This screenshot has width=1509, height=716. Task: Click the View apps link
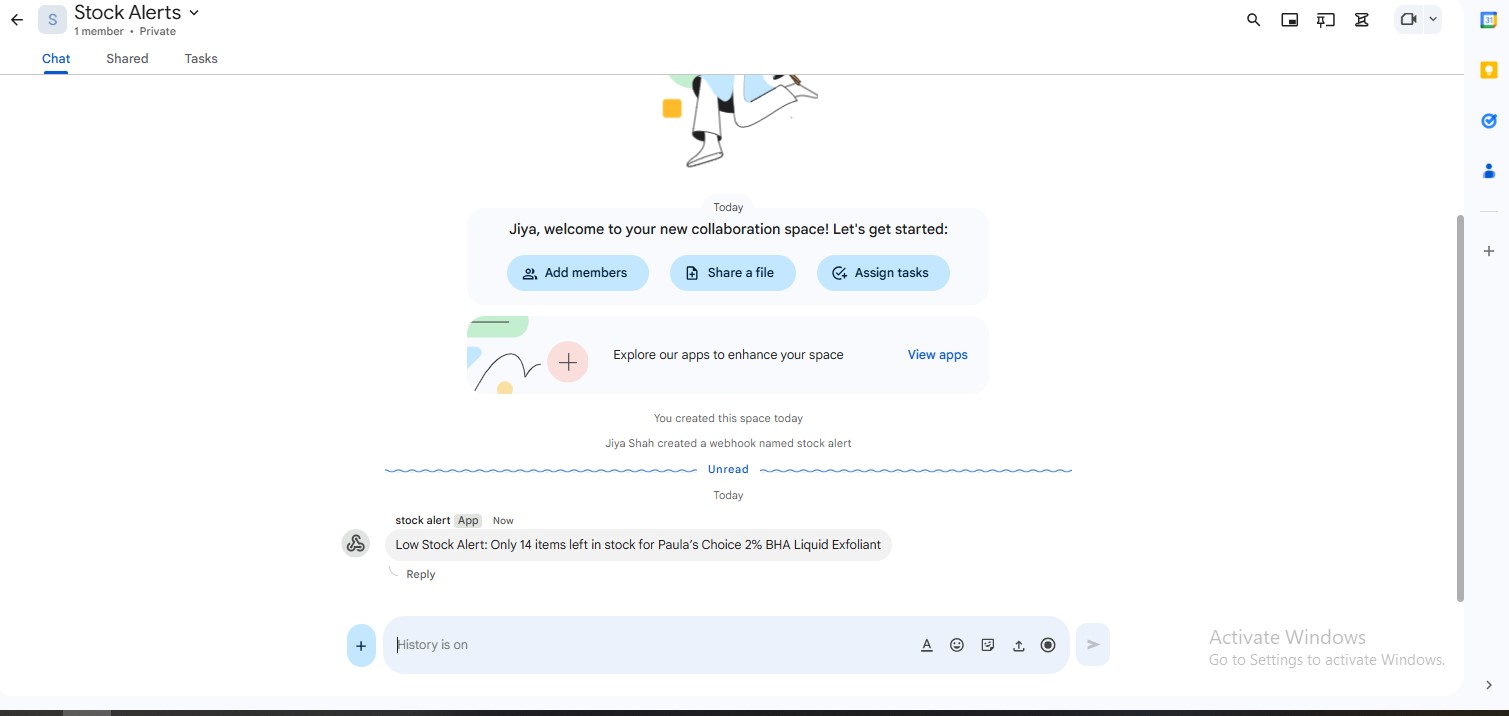(x=937, y=355)
